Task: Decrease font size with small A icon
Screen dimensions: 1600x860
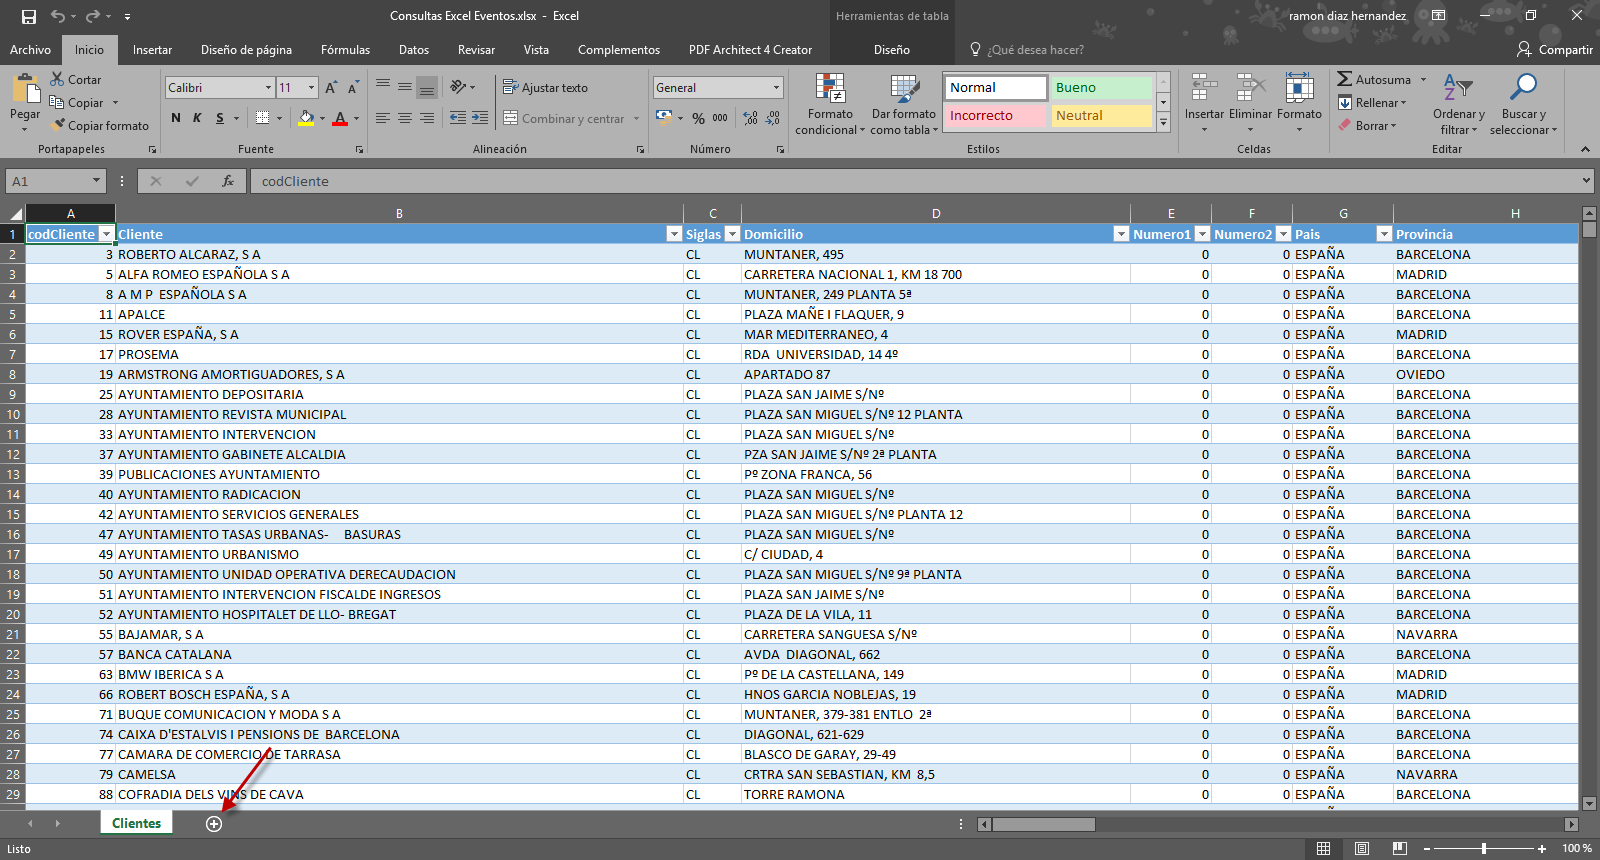Action: (353, 88)
